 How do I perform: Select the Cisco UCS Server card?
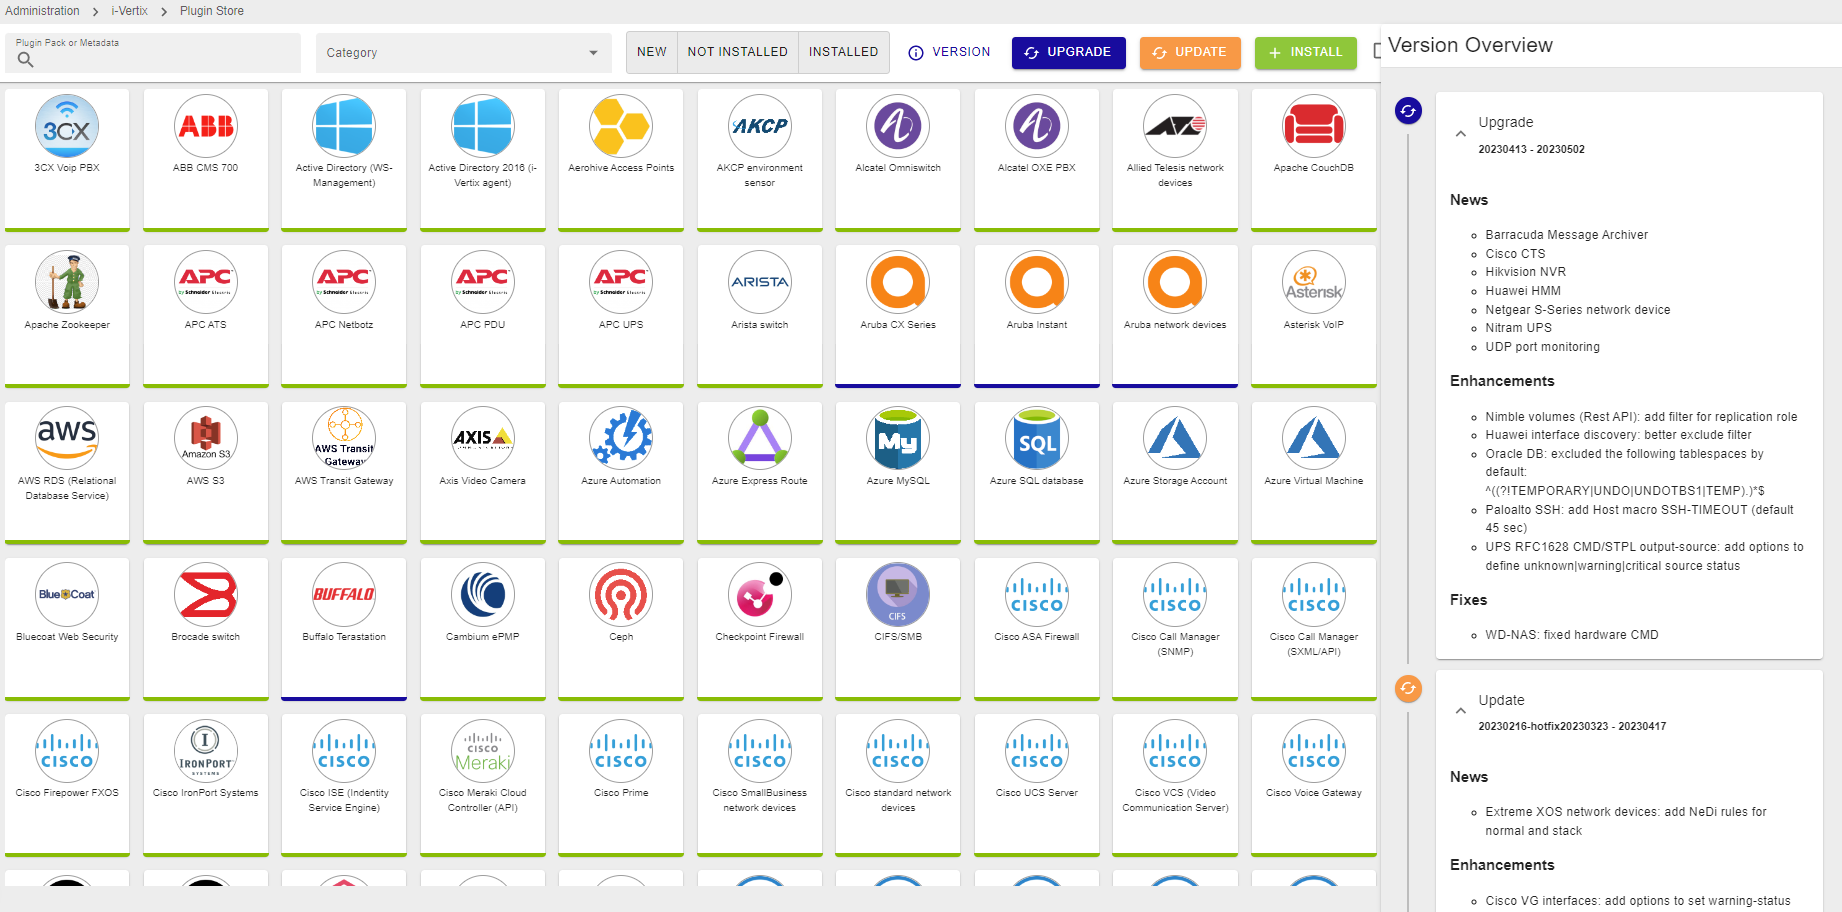click(x=1037, y=785)
